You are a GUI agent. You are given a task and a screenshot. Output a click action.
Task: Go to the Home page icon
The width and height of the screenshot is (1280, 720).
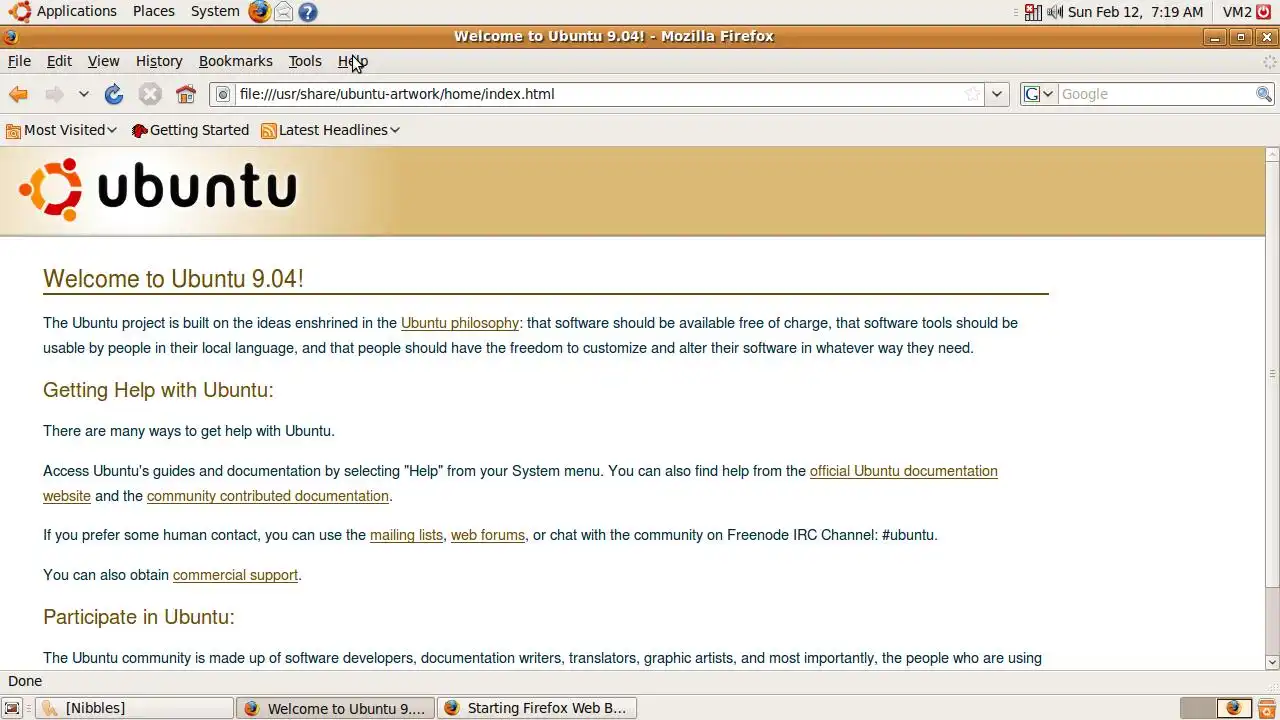[186, 94]
